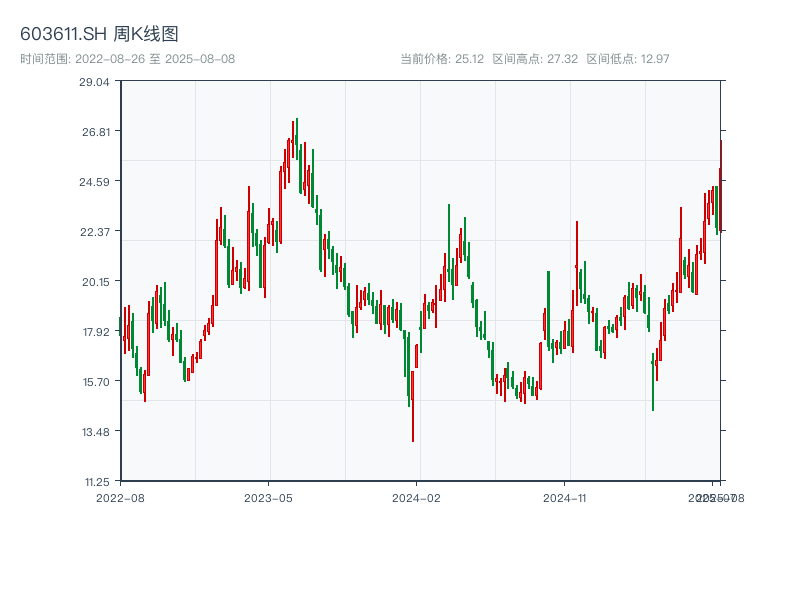Click the final red candlestick at chart's right edge
800x600 pixels.
tap(721, 186)
